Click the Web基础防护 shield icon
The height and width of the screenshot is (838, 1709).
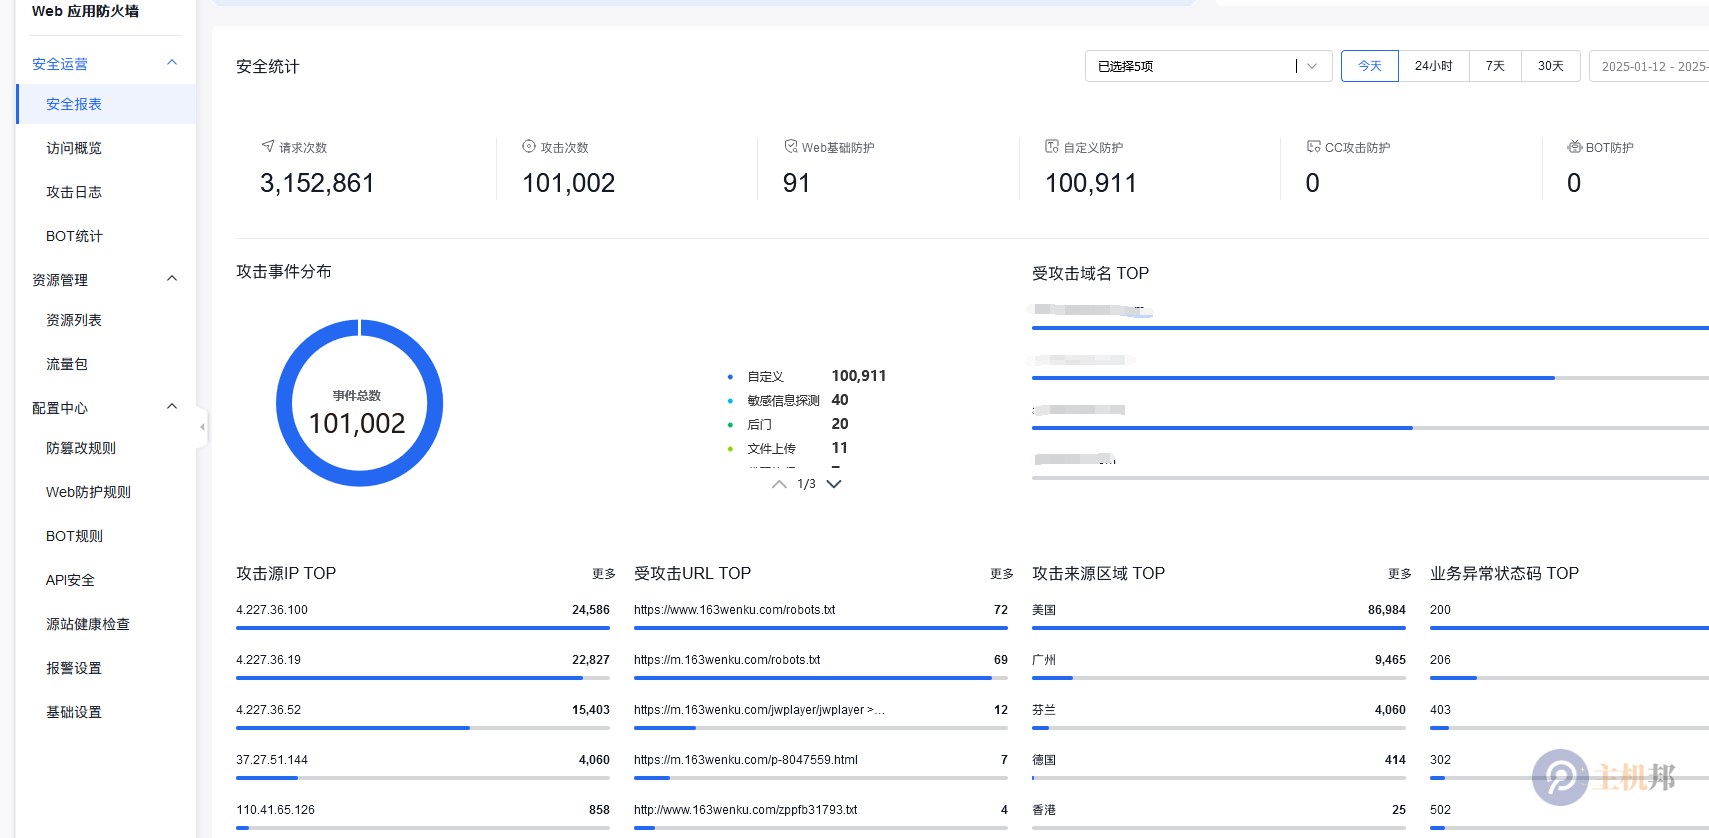[x=791, y=146]
